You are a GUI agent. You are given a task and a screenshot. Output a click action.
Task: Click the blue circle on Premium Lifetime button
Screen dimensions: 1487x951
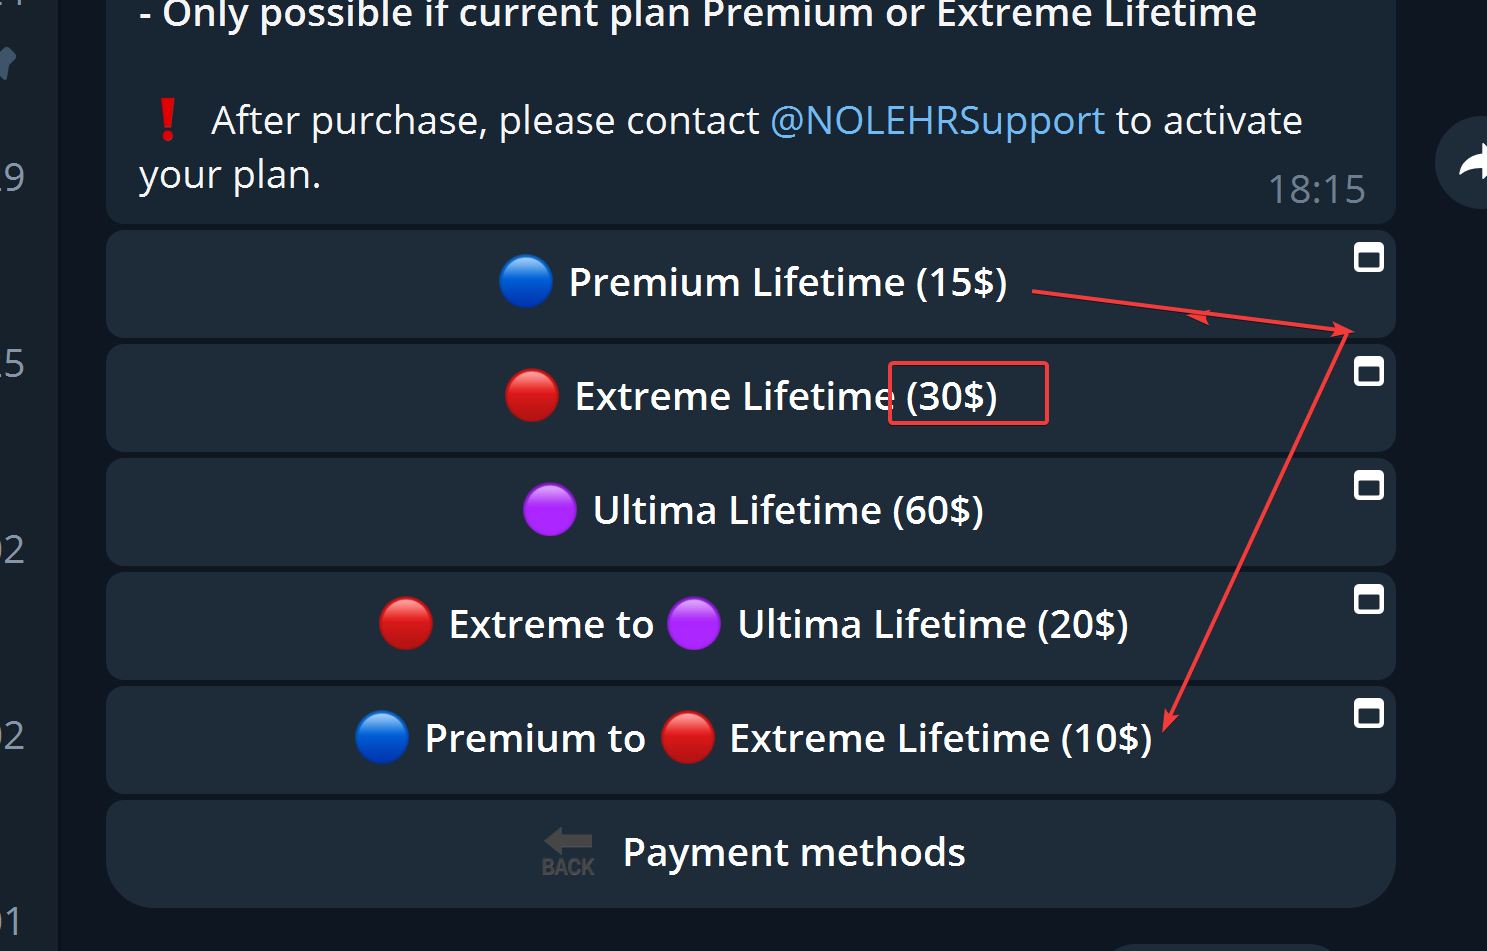(526, 282)
